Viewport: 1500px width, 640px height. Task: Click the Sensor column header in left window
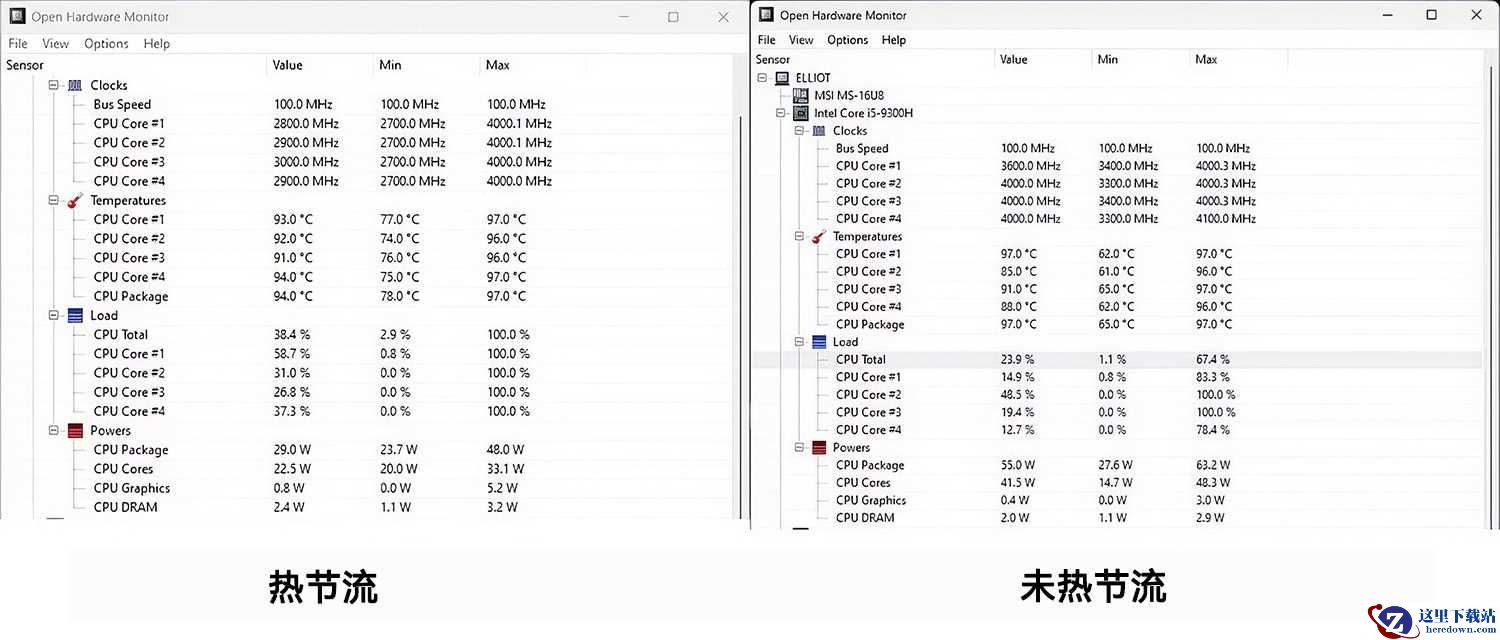[x=135, y=65]
